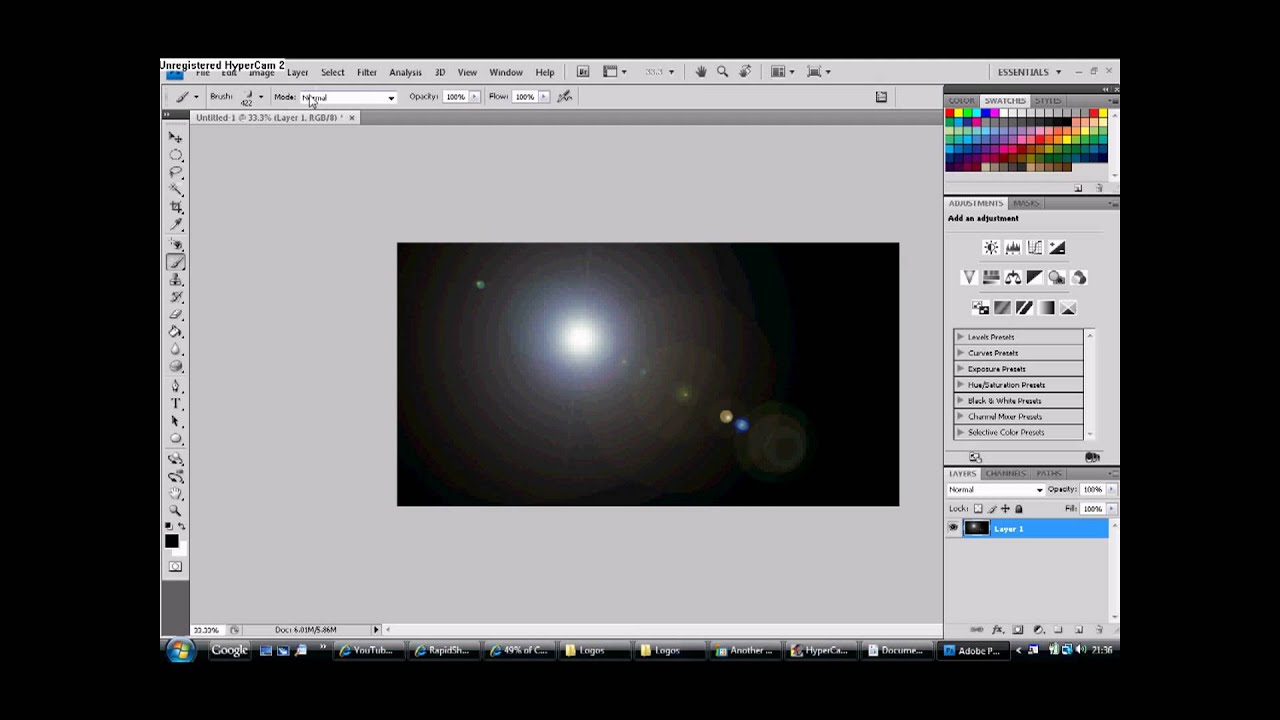Switch to the Styles tab
This screenshot has width=1280, height=720.
1048,101
